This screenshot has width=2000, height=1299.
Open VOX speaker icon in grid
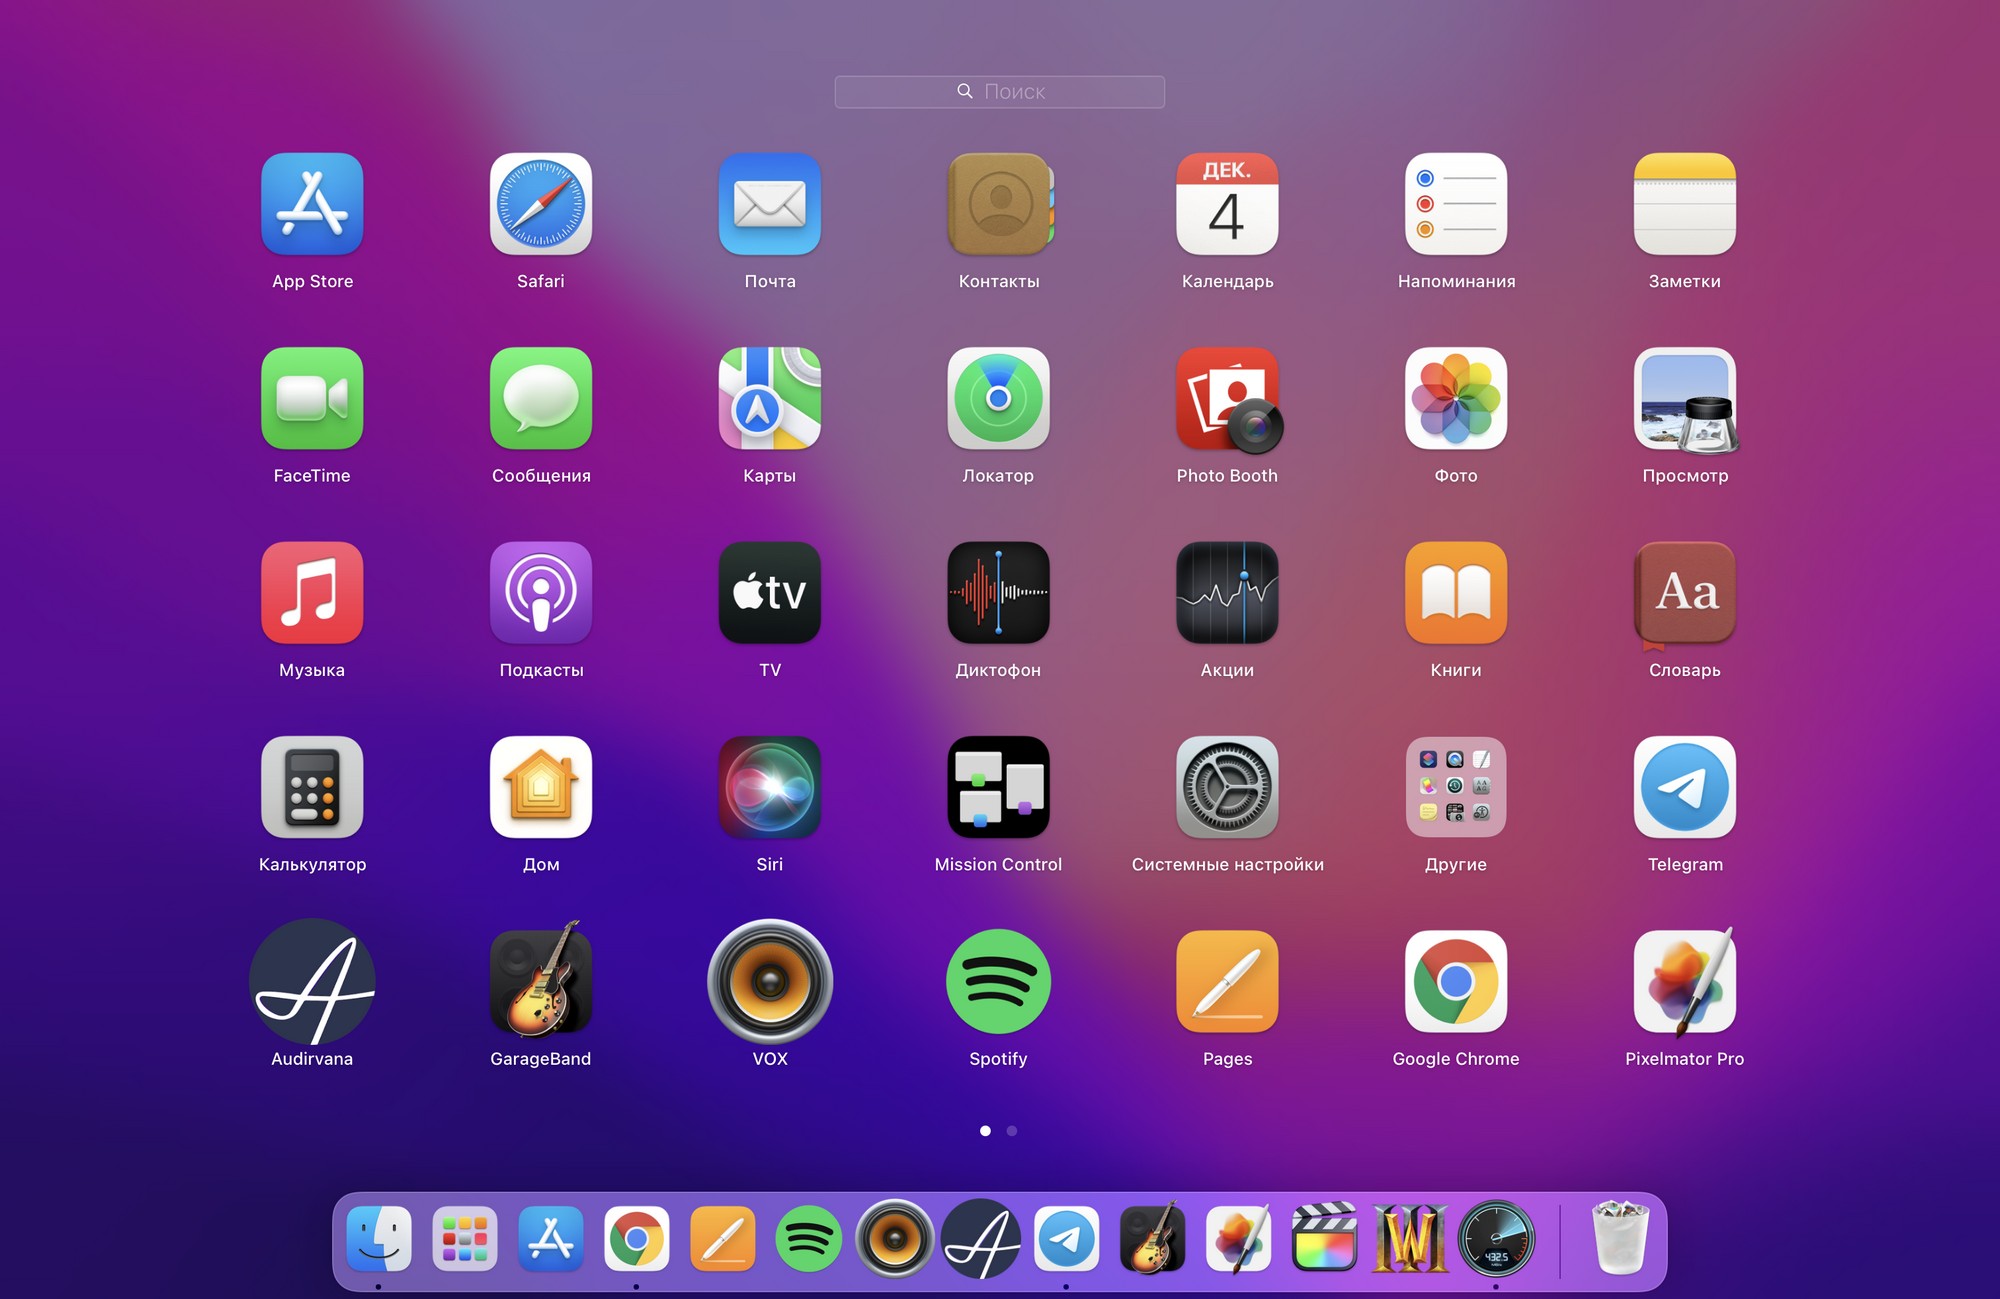[x=769, y=981]
